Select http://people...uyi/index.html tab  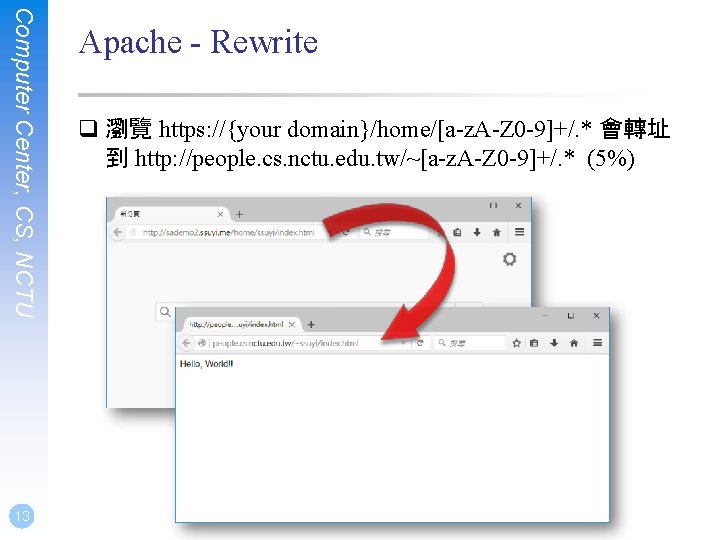tap(242, 324)
